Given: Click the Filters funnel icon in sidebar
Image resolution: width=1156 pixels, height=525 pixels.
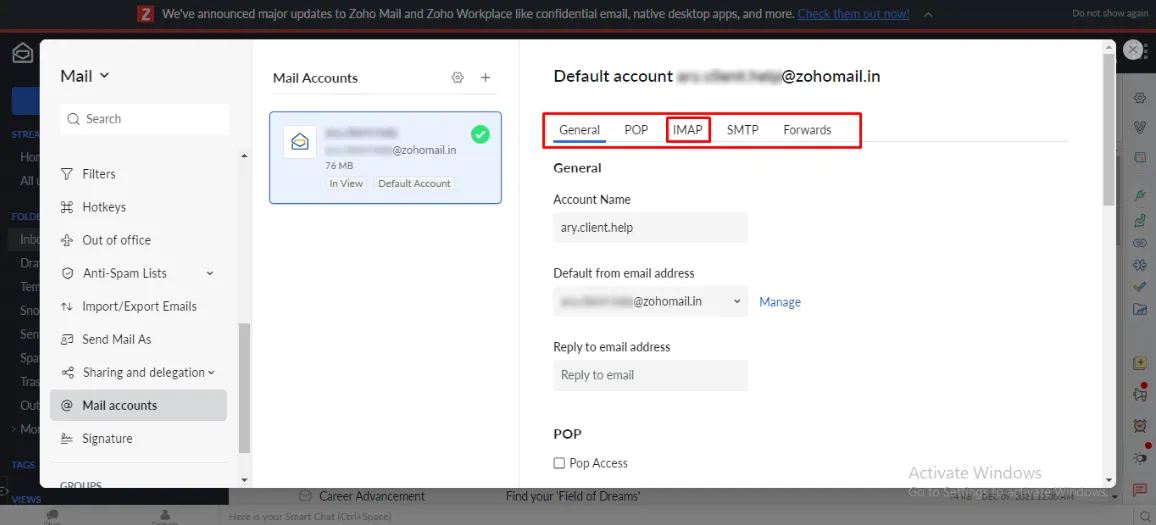Looking at the screenshot, I should (67, 174).
